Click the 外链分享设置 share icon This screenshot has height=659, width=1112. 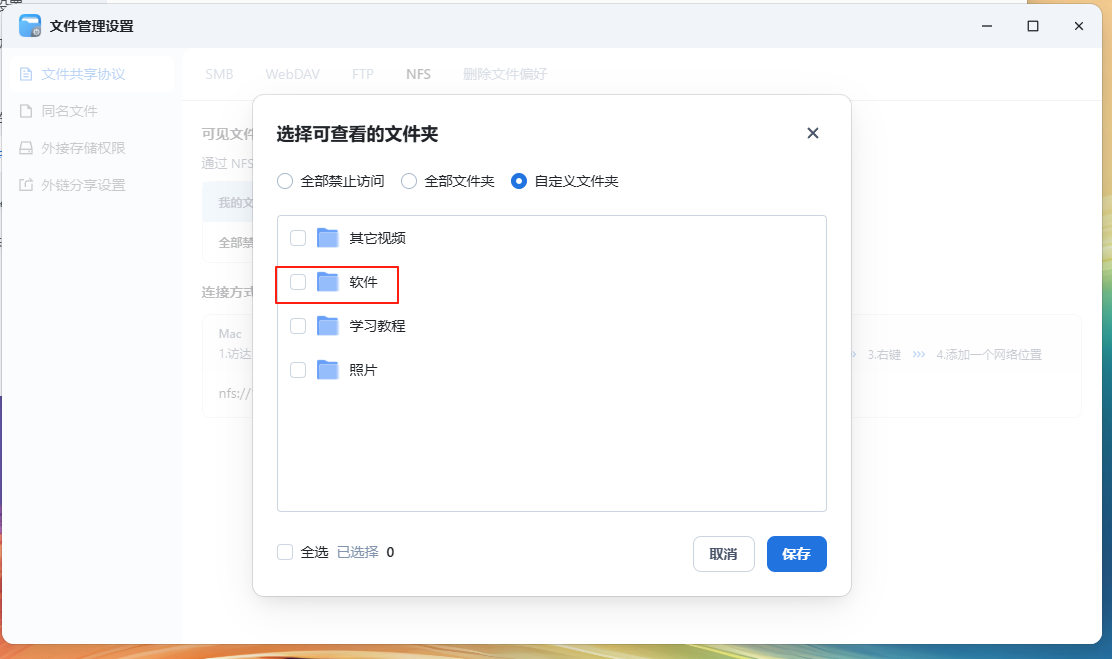(x=26, y=185)
